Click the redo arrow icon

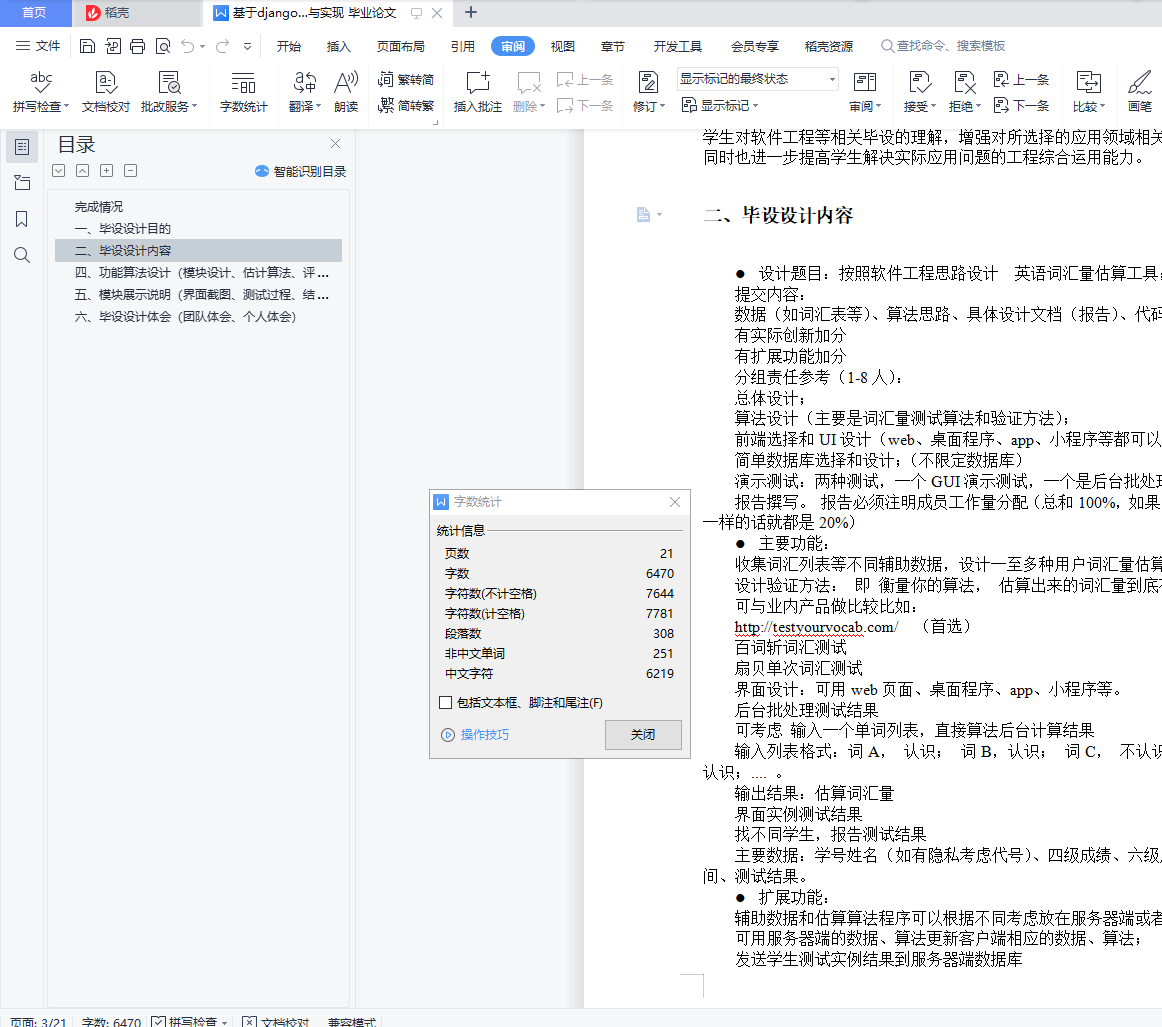coord(222,46)
